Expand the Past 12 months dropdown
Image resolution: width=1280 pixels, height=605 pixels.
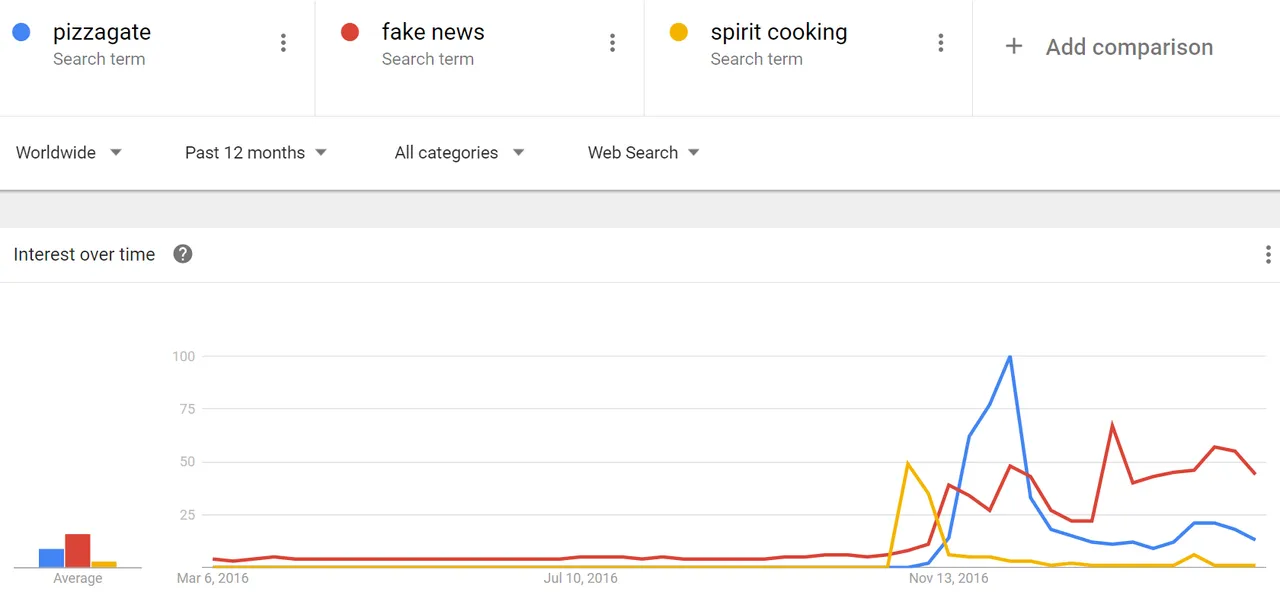(x=256, y=153)
